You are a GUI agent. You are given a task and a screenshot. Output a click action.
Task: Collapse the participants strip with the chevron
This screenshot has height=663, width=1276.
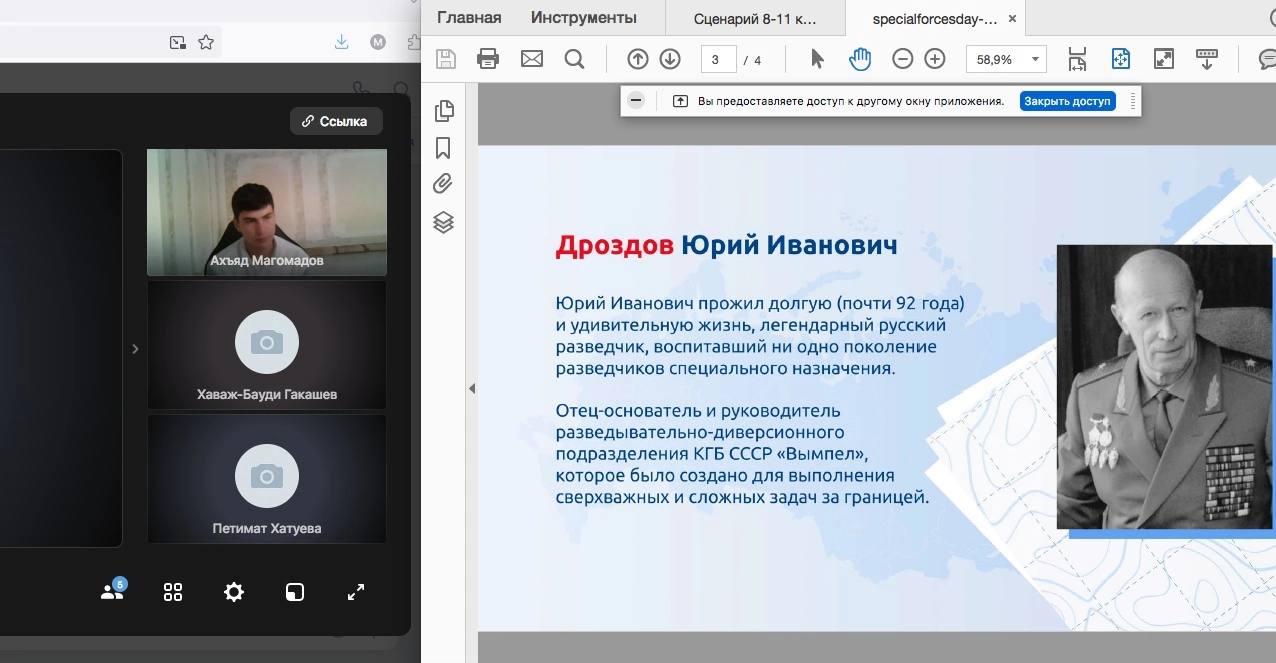coord(135,349)
